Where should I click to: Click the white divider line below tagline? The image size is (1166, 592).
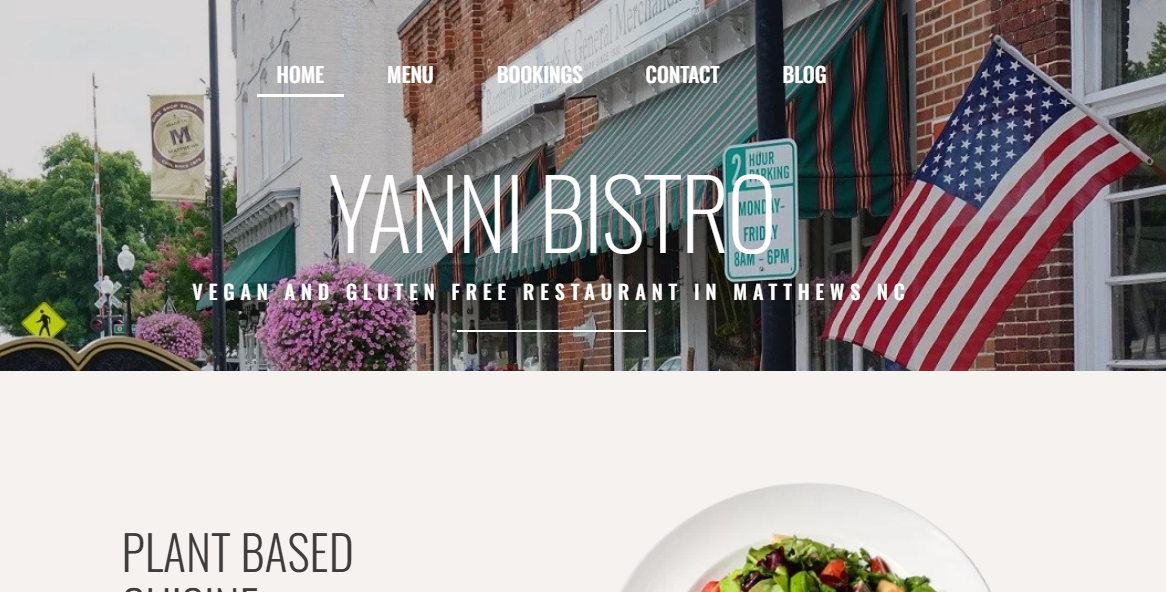551,330
